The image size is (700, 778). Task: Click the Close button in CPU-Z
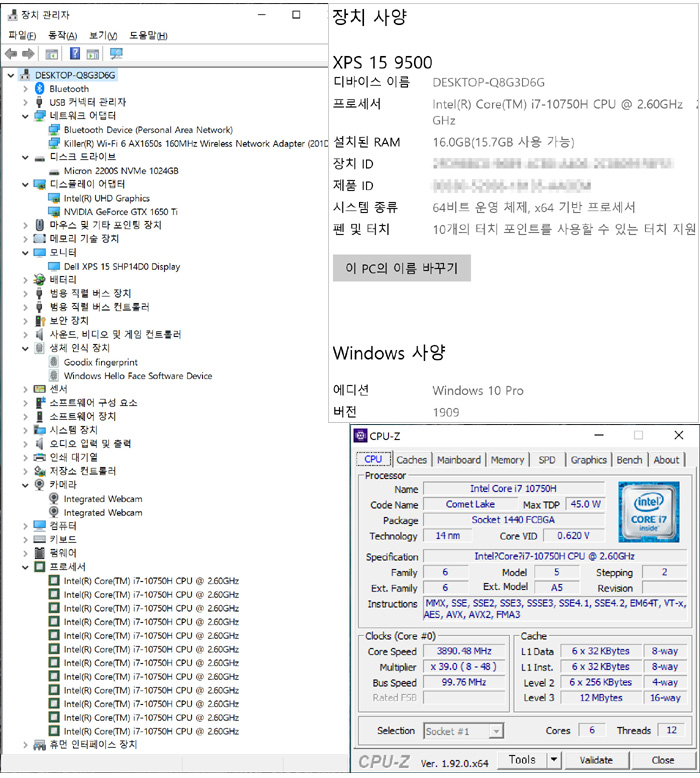coord(663,760)
